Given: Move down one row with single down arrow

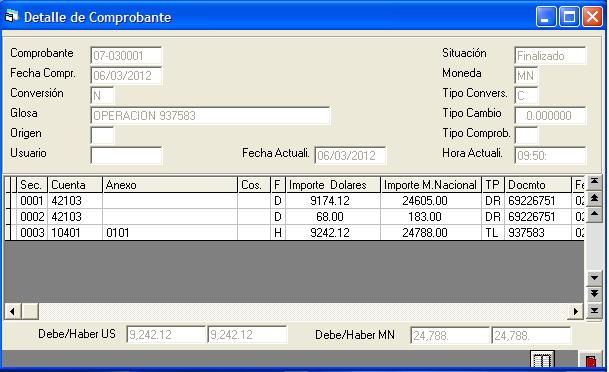Looking at the screenshot, I should (594, 278).
